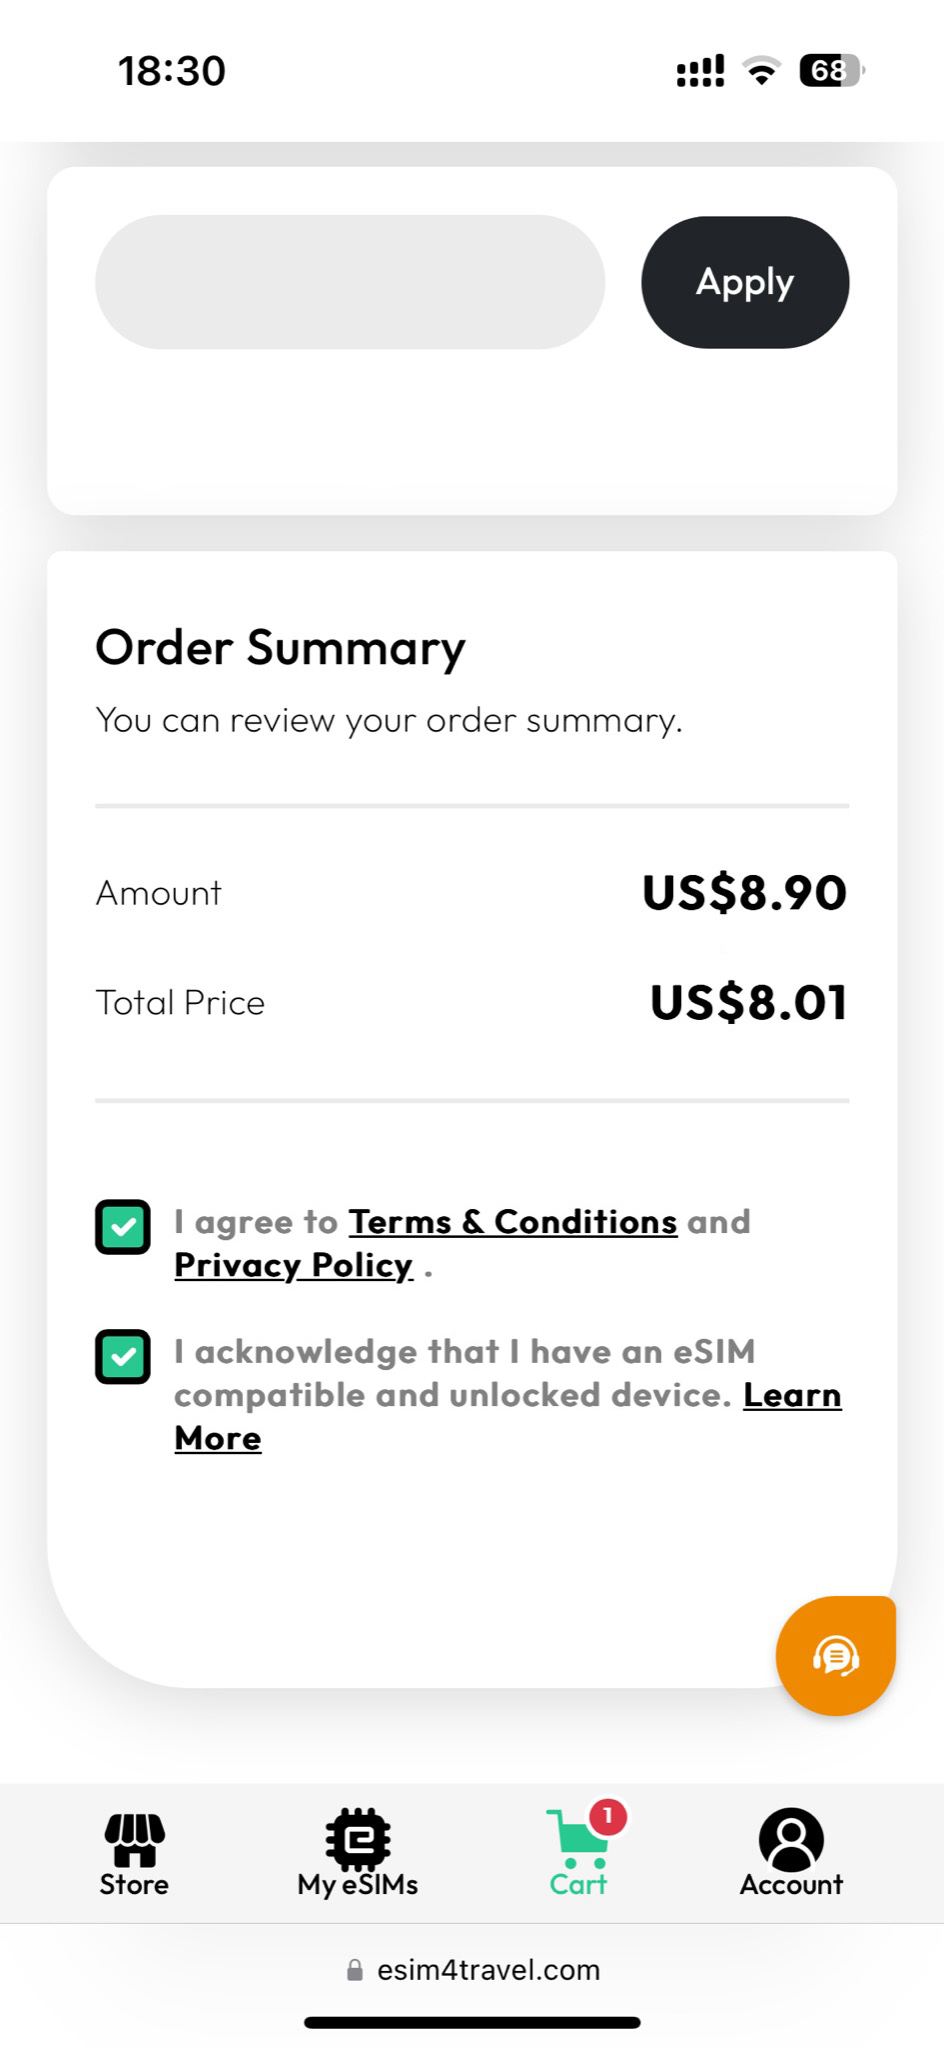Follow the Learn More link
The height and width of the screenshot is (2048, 944).
click(x=791, y=1396)
